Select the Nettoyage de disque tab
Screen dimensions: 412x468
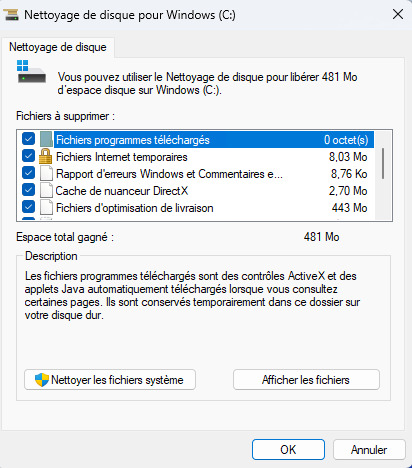(58, 47)
